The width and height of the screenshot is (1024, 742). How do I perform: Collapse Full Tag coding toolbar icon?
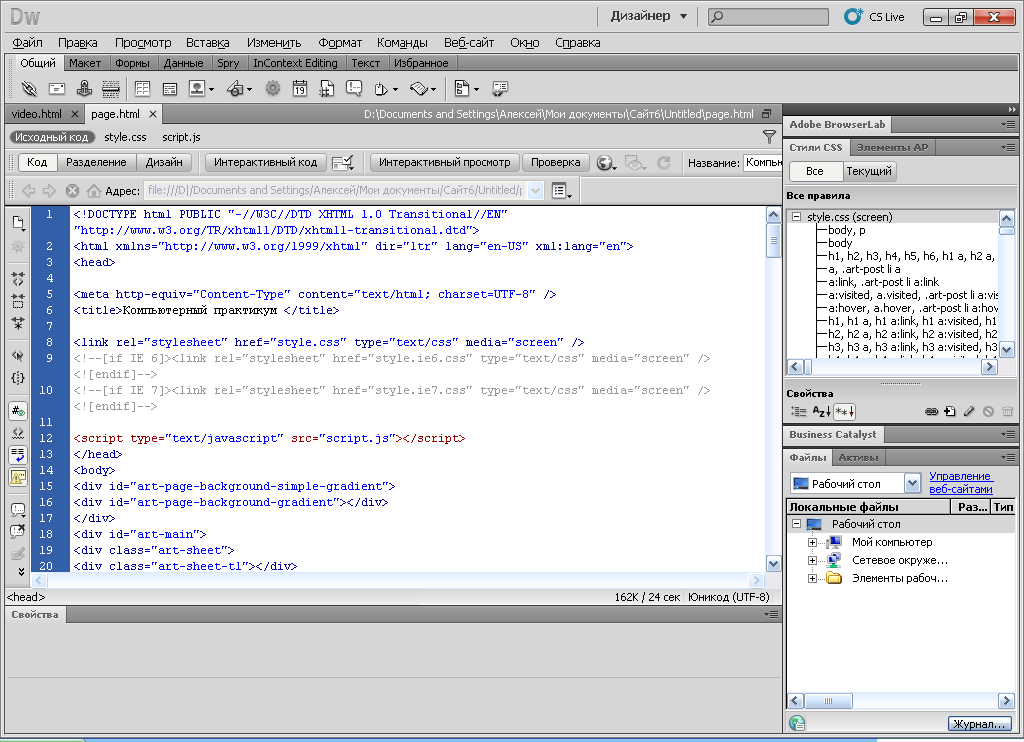(18, 279)
